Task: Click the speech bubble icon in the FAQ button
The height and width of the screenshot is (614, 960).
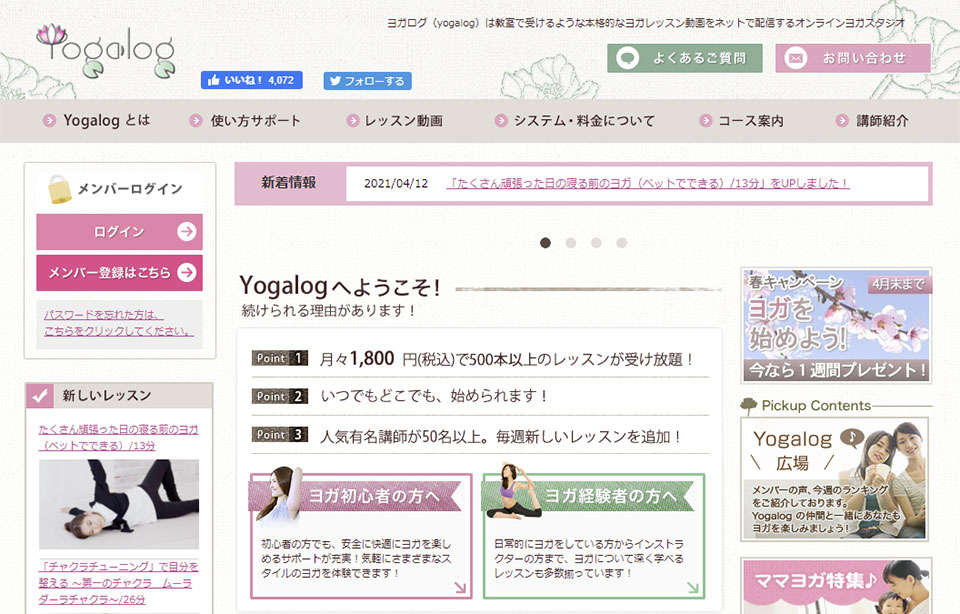Action: tap(628, 59)
